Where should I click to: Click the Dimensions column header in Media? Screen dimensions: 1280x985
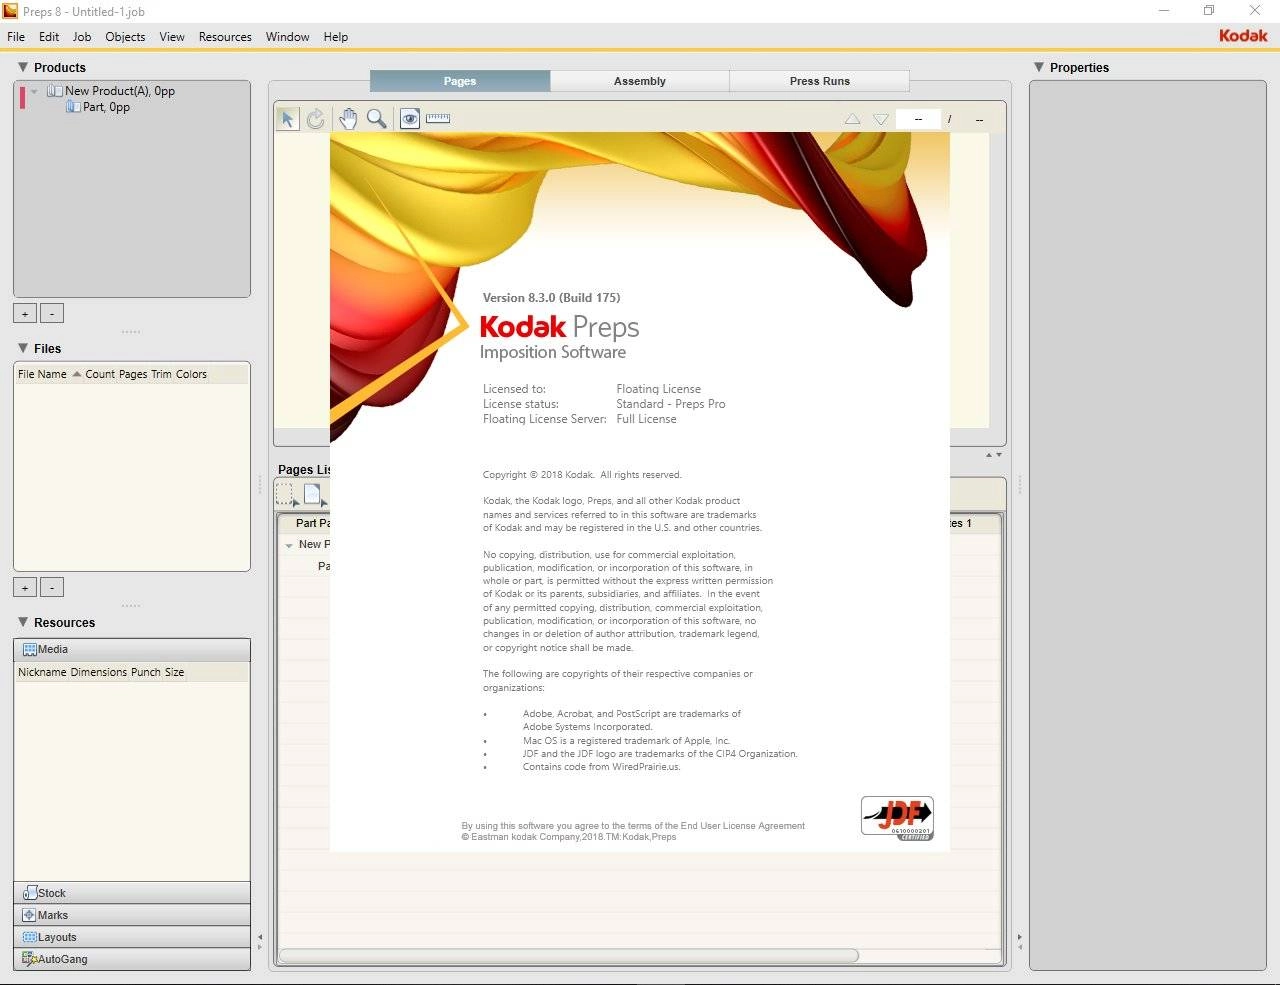pyautogui.click(x=99, y=672)
